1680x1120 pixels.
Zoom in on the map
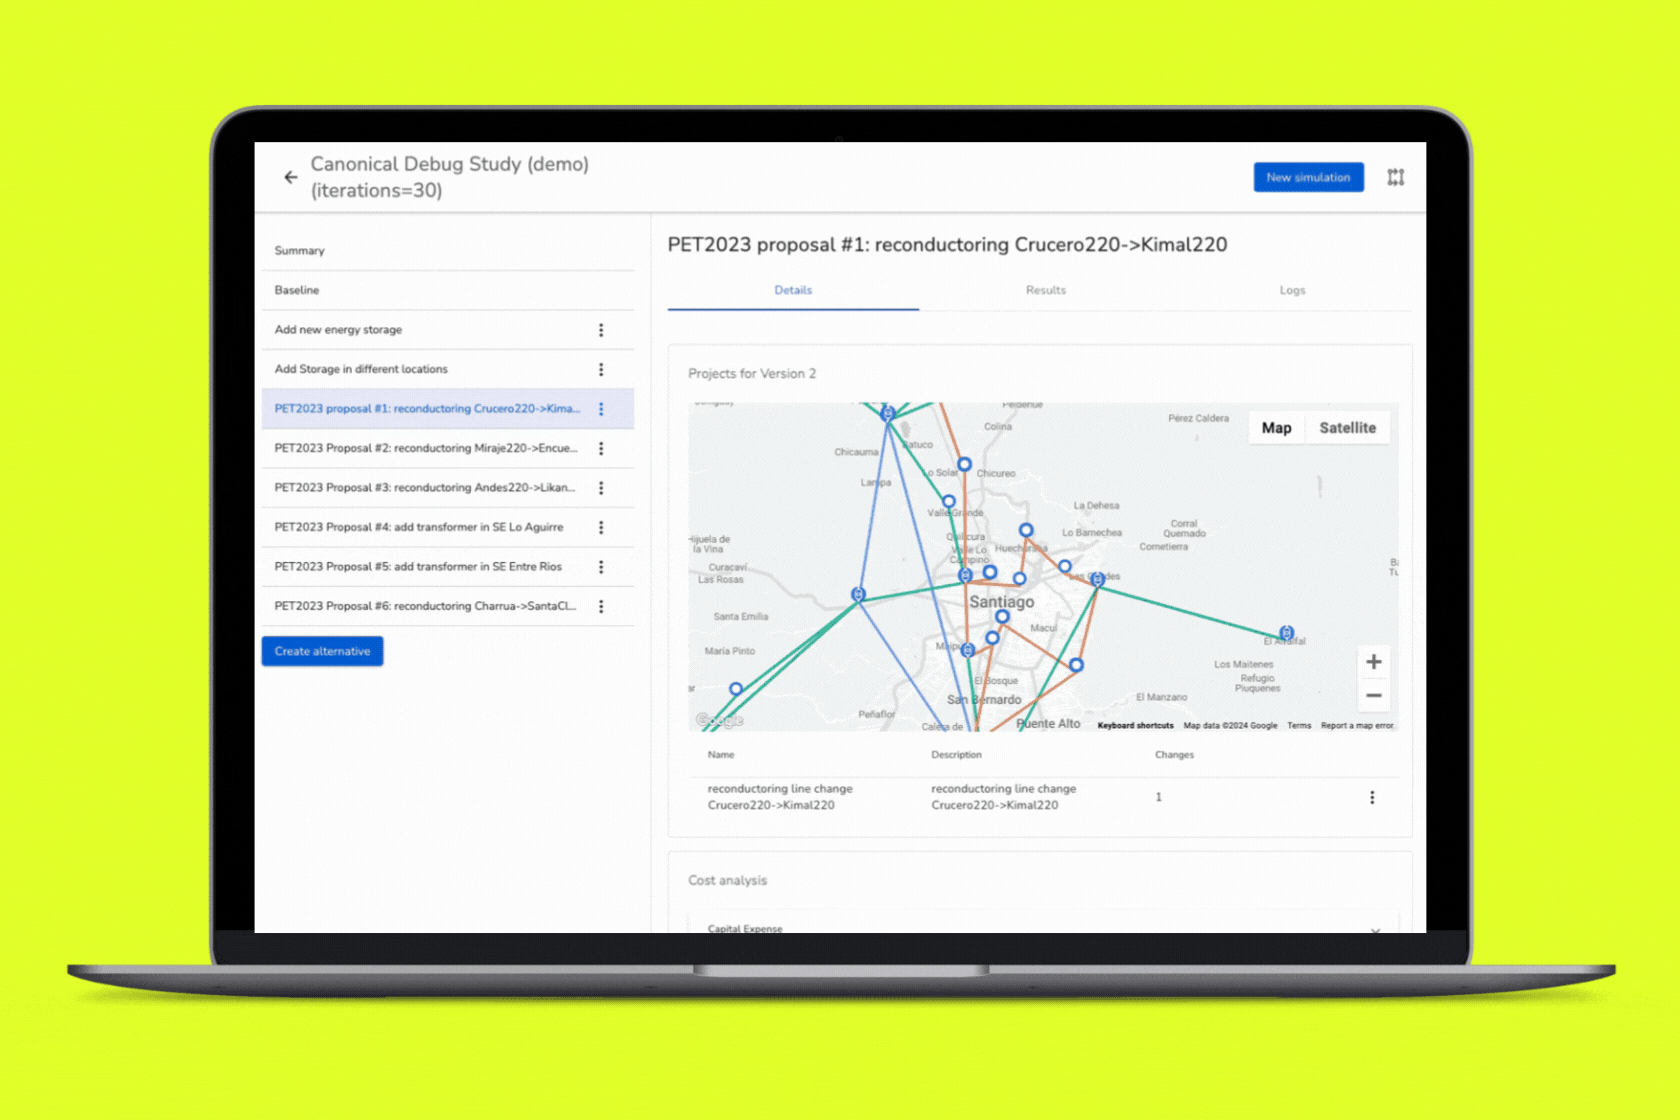1373,662
